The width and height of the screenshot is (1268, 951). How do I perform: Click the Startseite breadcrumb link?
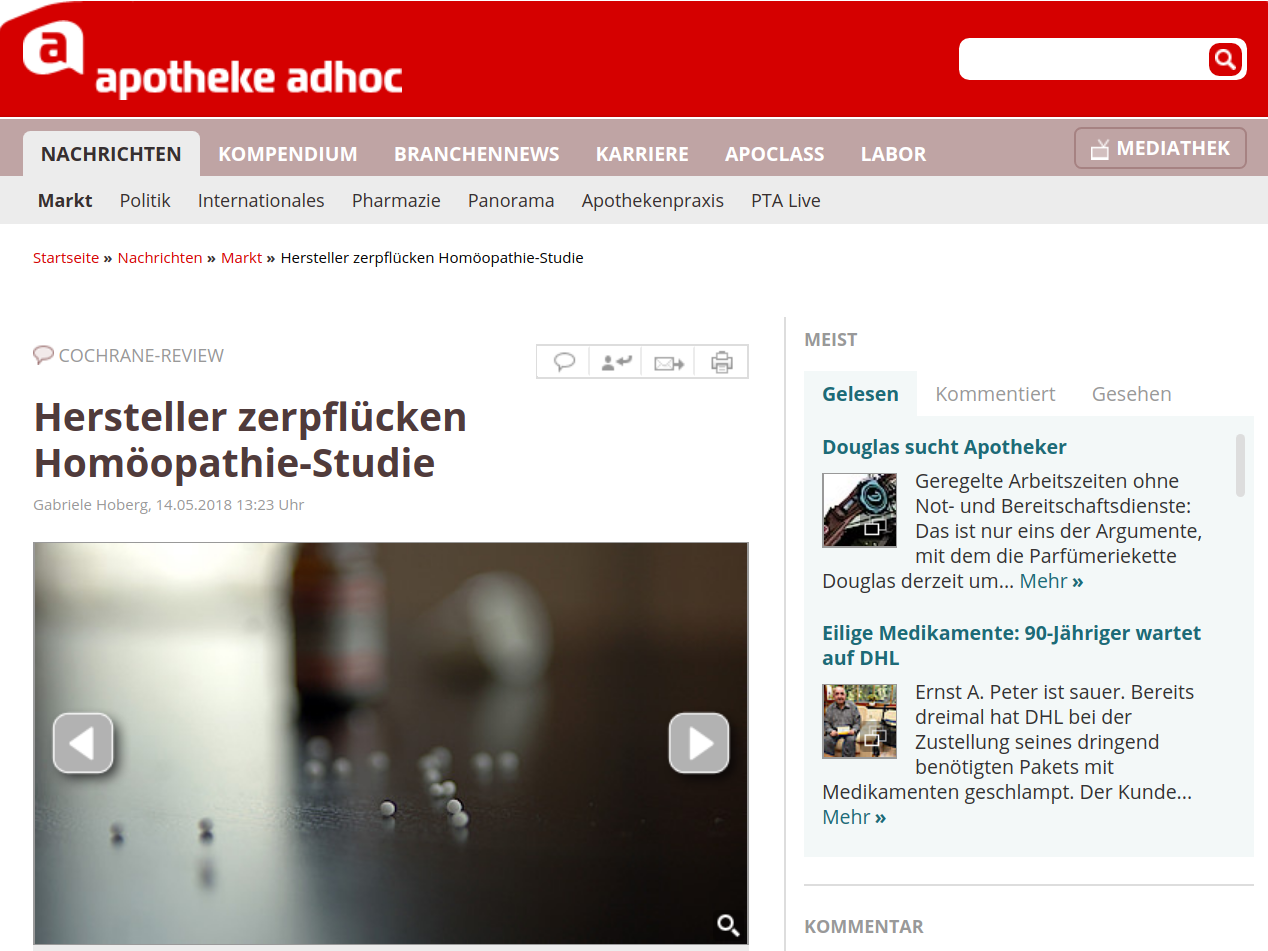pyautogui.click(x=66, y=258)
